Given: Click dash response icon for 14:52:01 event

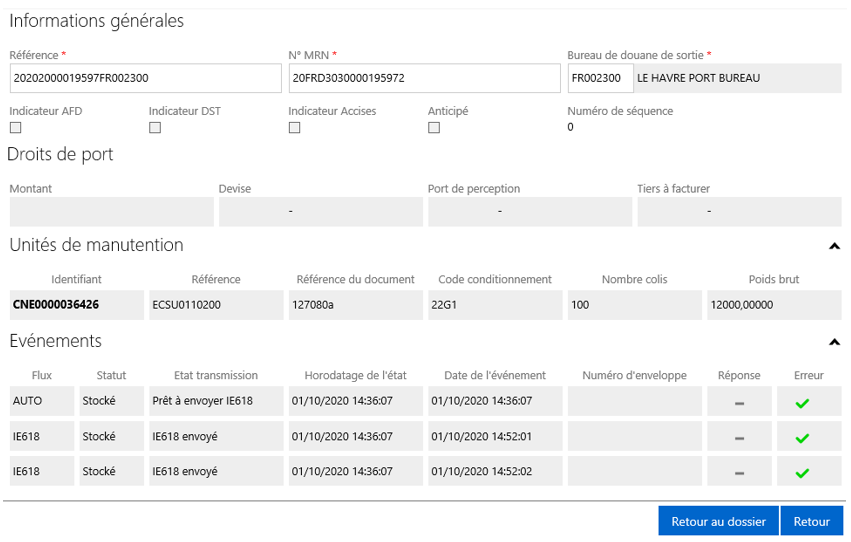Looking at the screenshot, I should pyautogui.click(x=739, y=438).
